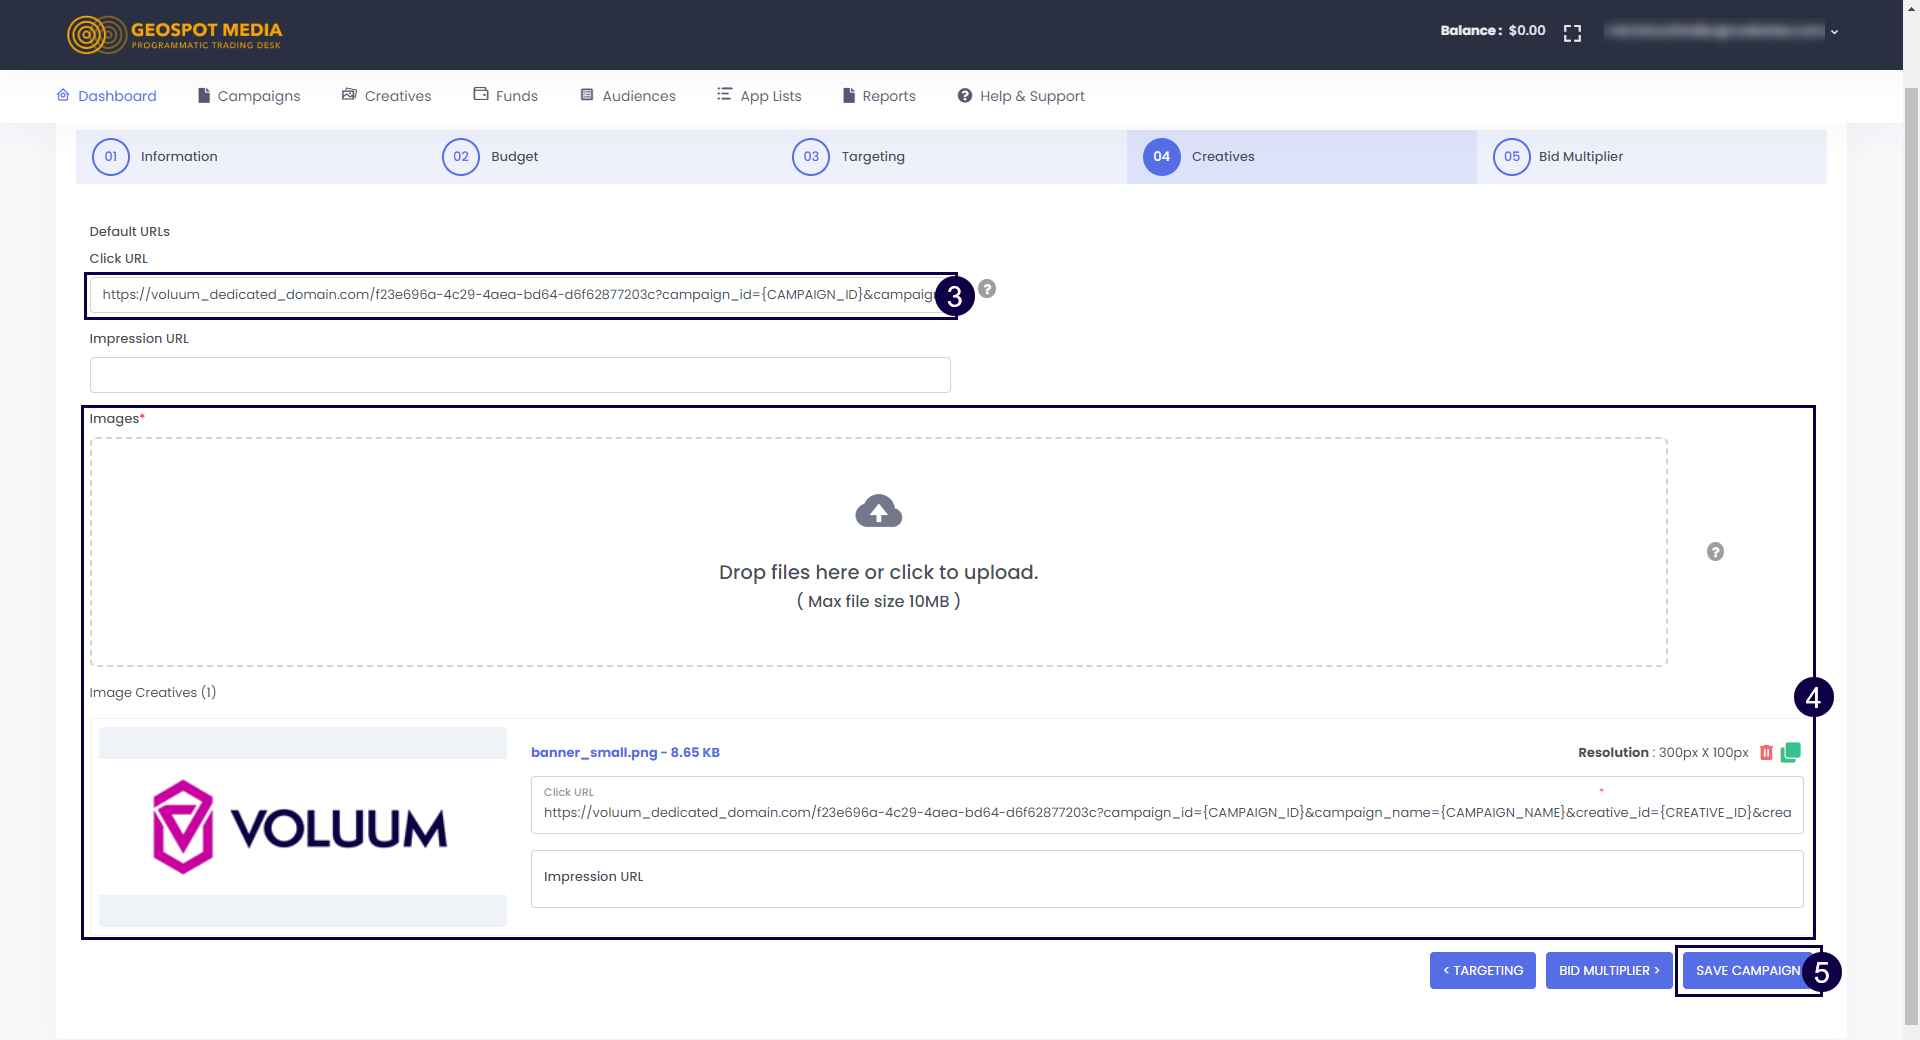Image resolution: width=1920 pixels, height=1040 pixels.
Task: Click the back to Targeting button
Action: [x=1482, y=971]
